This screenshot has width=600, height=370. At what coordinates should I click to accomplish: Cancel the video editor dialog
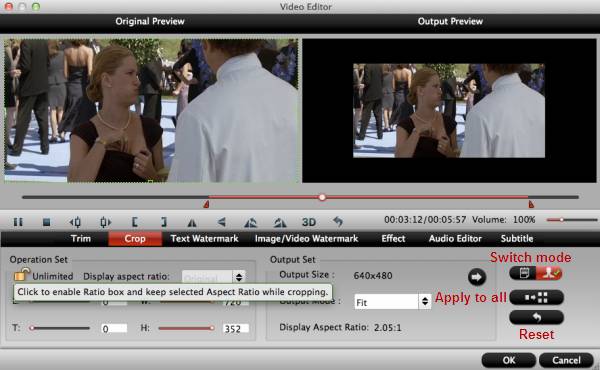point(566,360)
